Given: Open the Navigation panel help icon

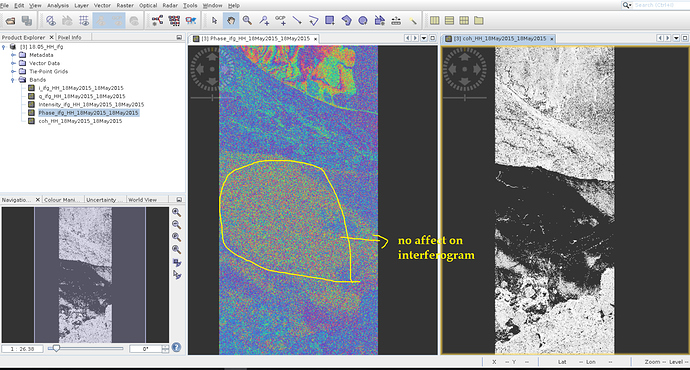Looking at the screenshot, I should 176,347.
